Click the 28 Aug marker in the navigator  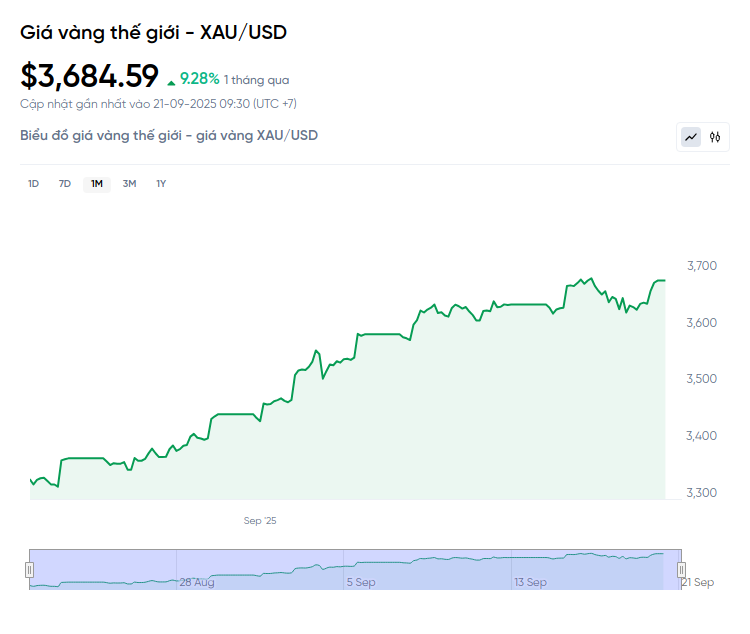[197, 582]
